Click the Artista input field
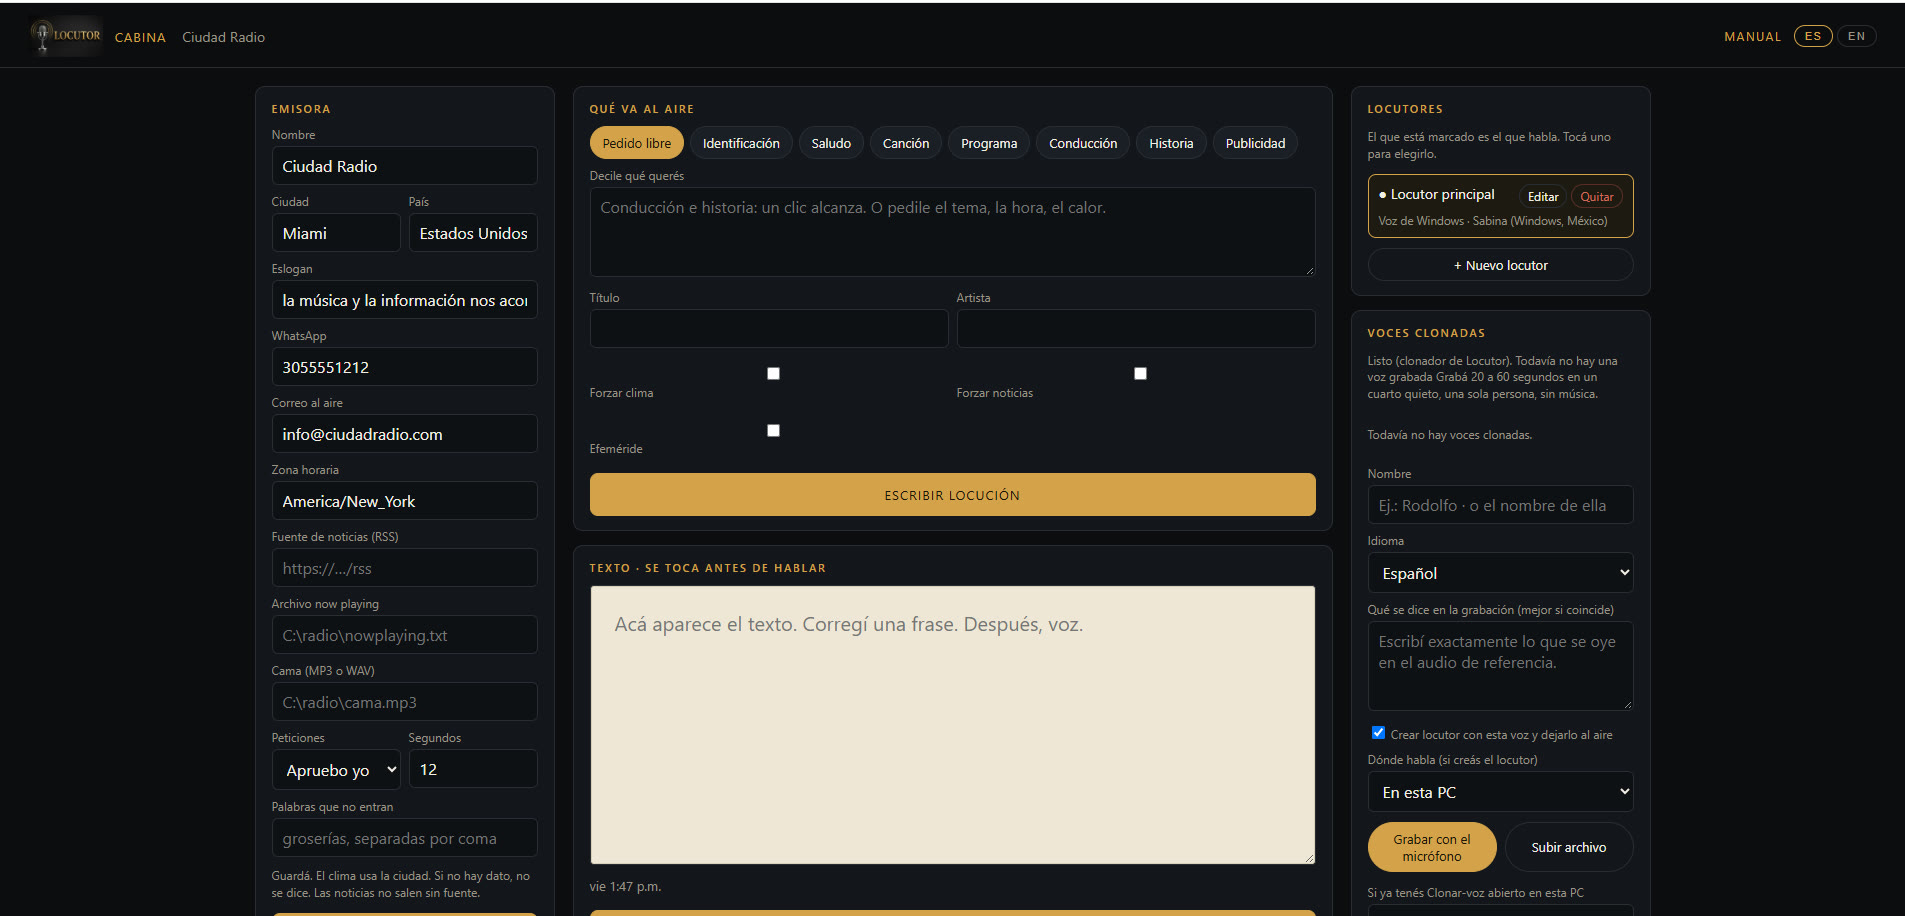 coord(1136,328)
